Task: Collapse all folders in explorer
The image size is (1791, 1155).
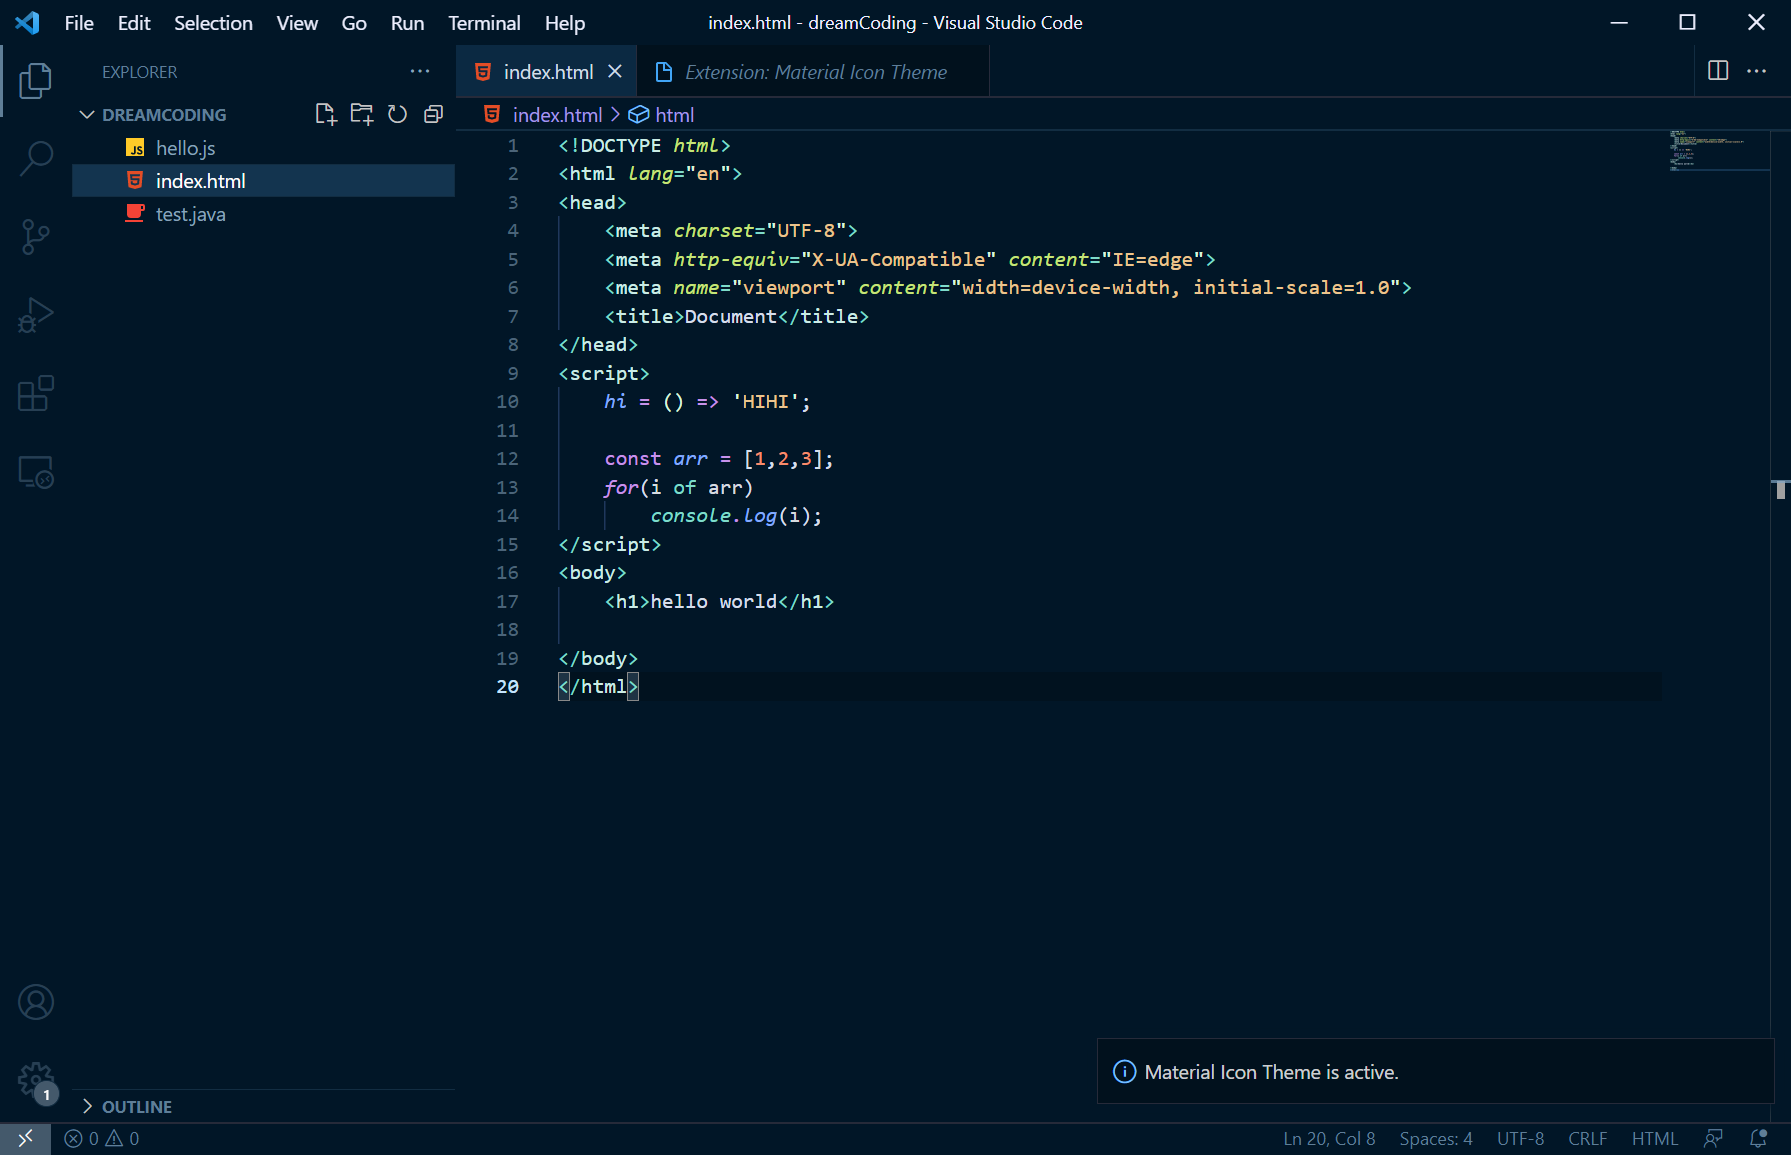Action: coord(433,114)
